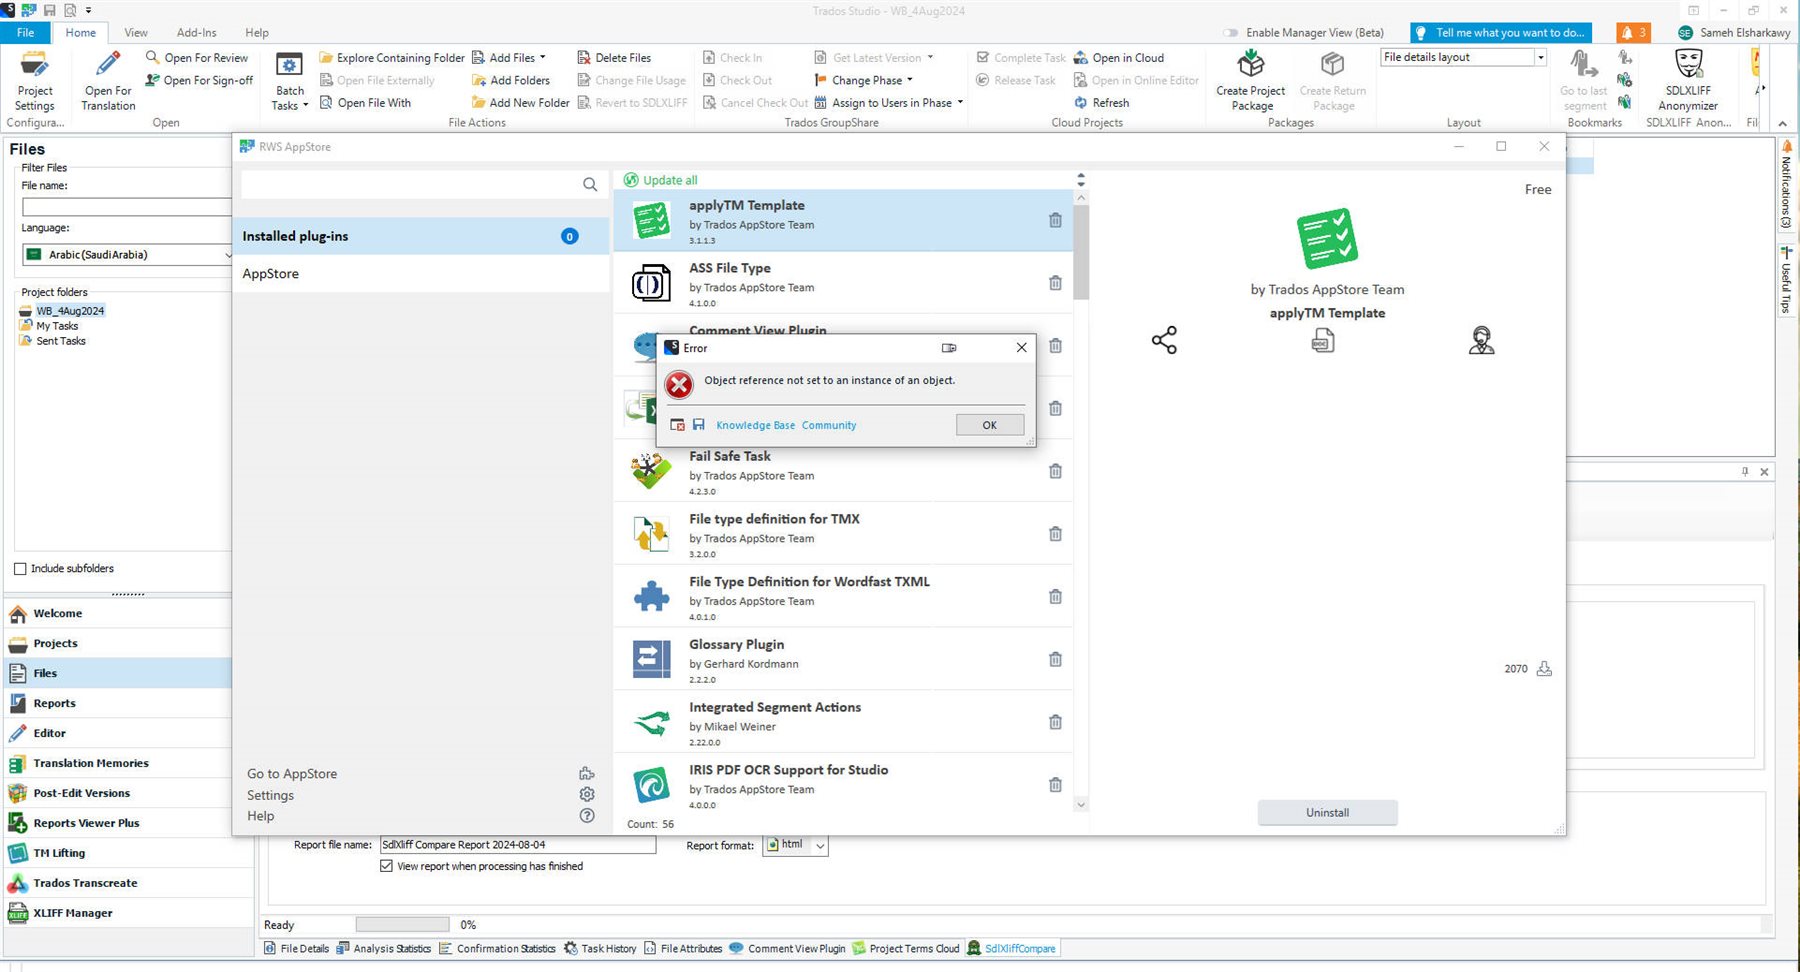This screenshot has width=1800, height=972.
Task: Select Installed plug-ins in AppStore
Action: click(421, 236)
